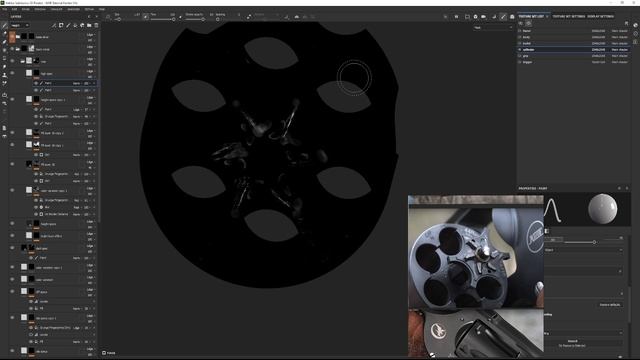Image resolution: width=640 pixels, height=360 pixels.
Task: Switch to Display Settings tab
Action: click(600, 17)
